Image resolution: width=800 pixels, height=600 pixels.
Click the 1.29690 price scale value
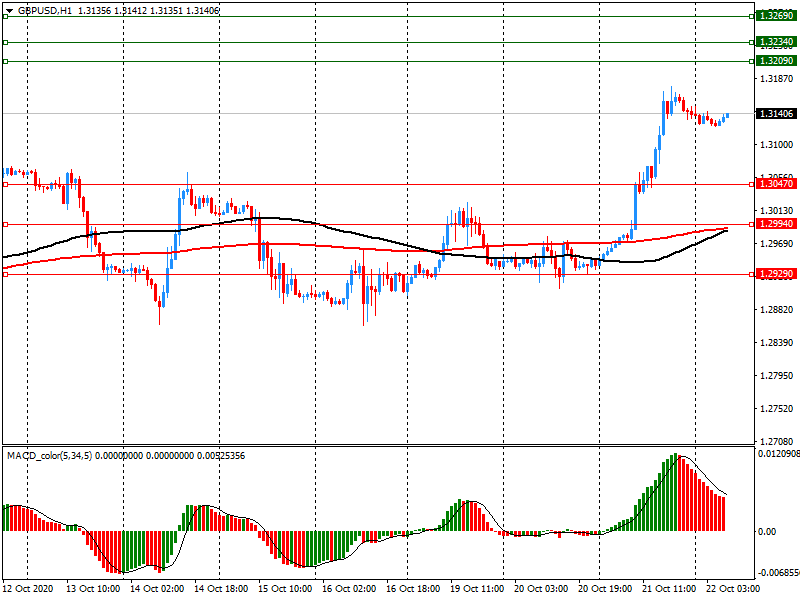[777, 244]
